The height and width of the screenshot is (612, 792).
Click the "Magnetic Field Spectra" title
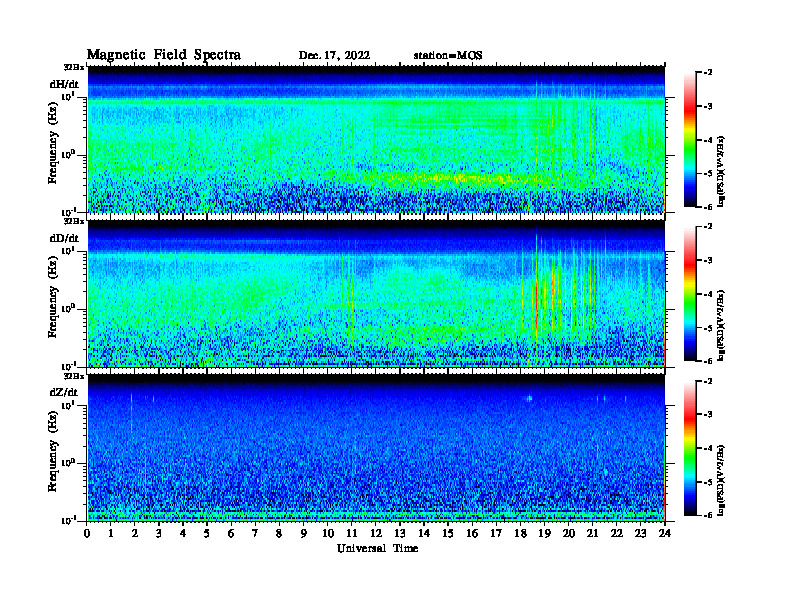(164, 55)
